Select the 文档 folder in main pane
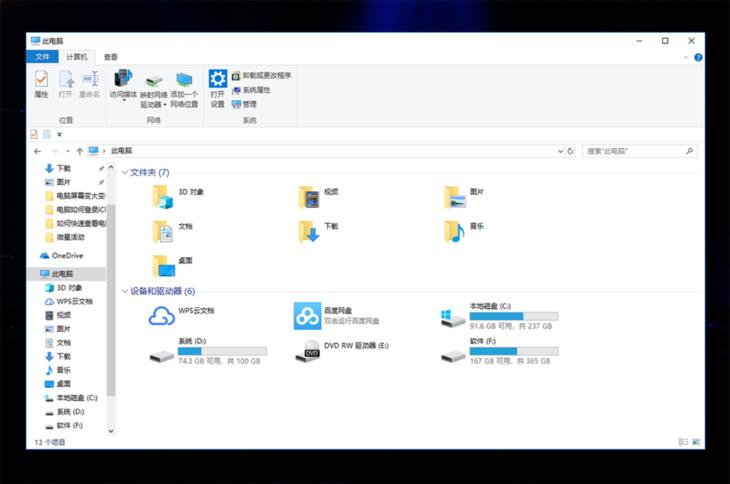 172,231
